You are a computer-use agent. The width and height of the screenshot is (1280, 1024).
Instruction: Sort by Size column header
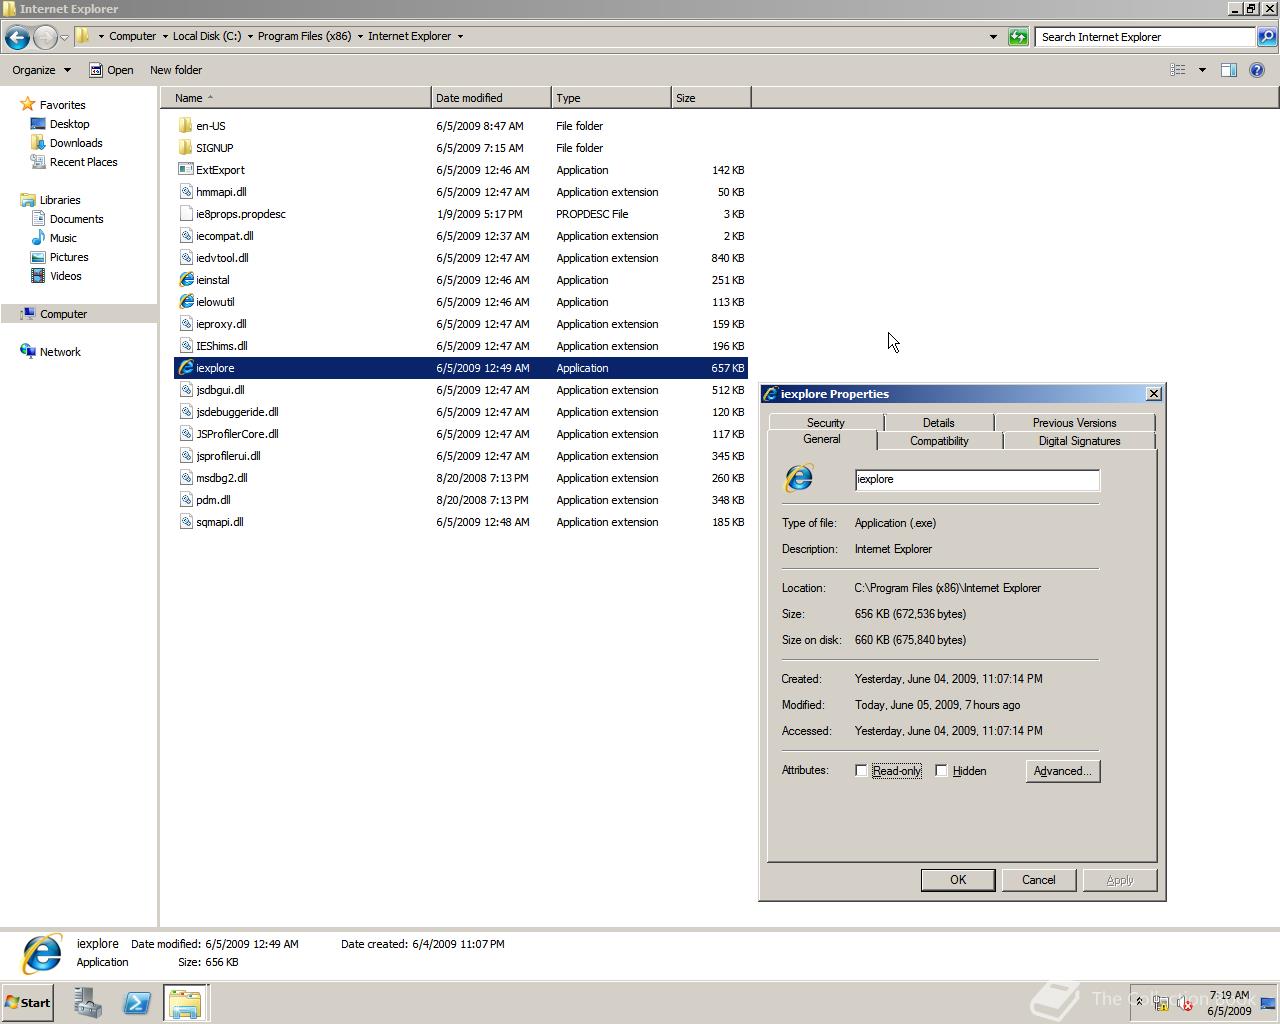pyautogui.click(x=711, y=98)
